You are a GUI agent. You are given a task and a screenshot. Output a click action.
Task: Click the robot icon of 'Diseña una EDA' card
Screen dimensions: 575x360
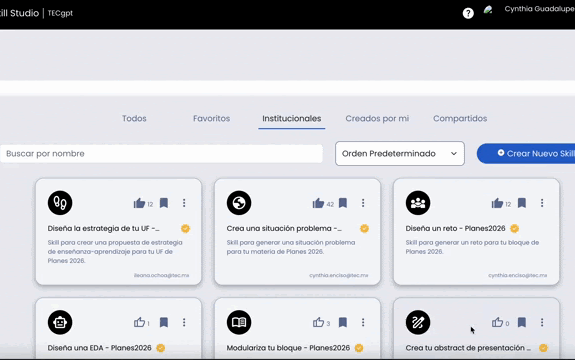[60, 322]
